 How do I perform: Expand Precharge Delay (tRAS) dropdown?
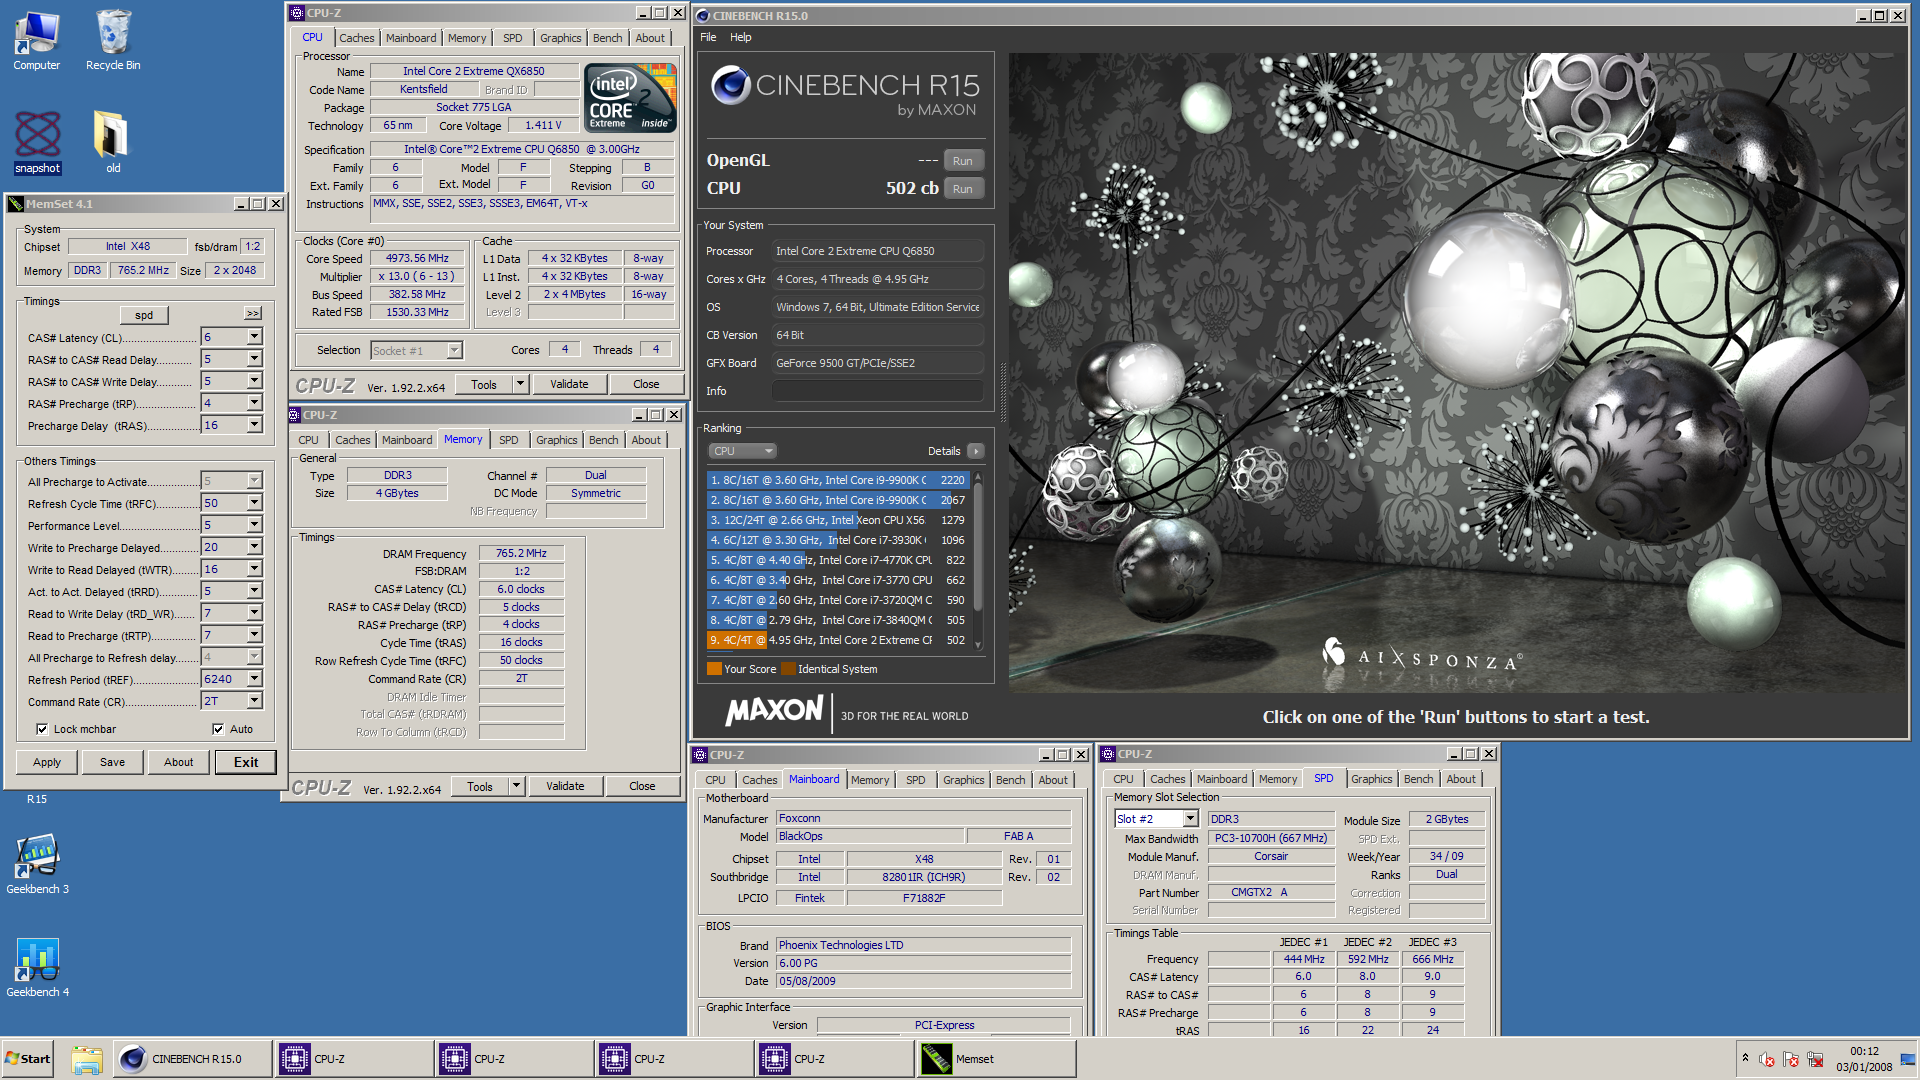pyautogui.click(x=254, y=425)
